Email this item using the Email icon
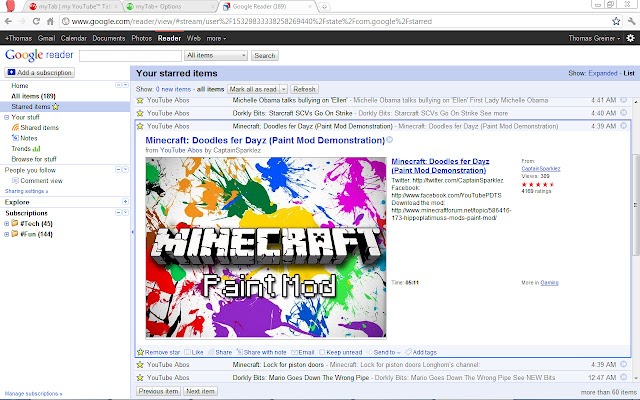Screen dimensions: 640x400 tap(294, 352)
